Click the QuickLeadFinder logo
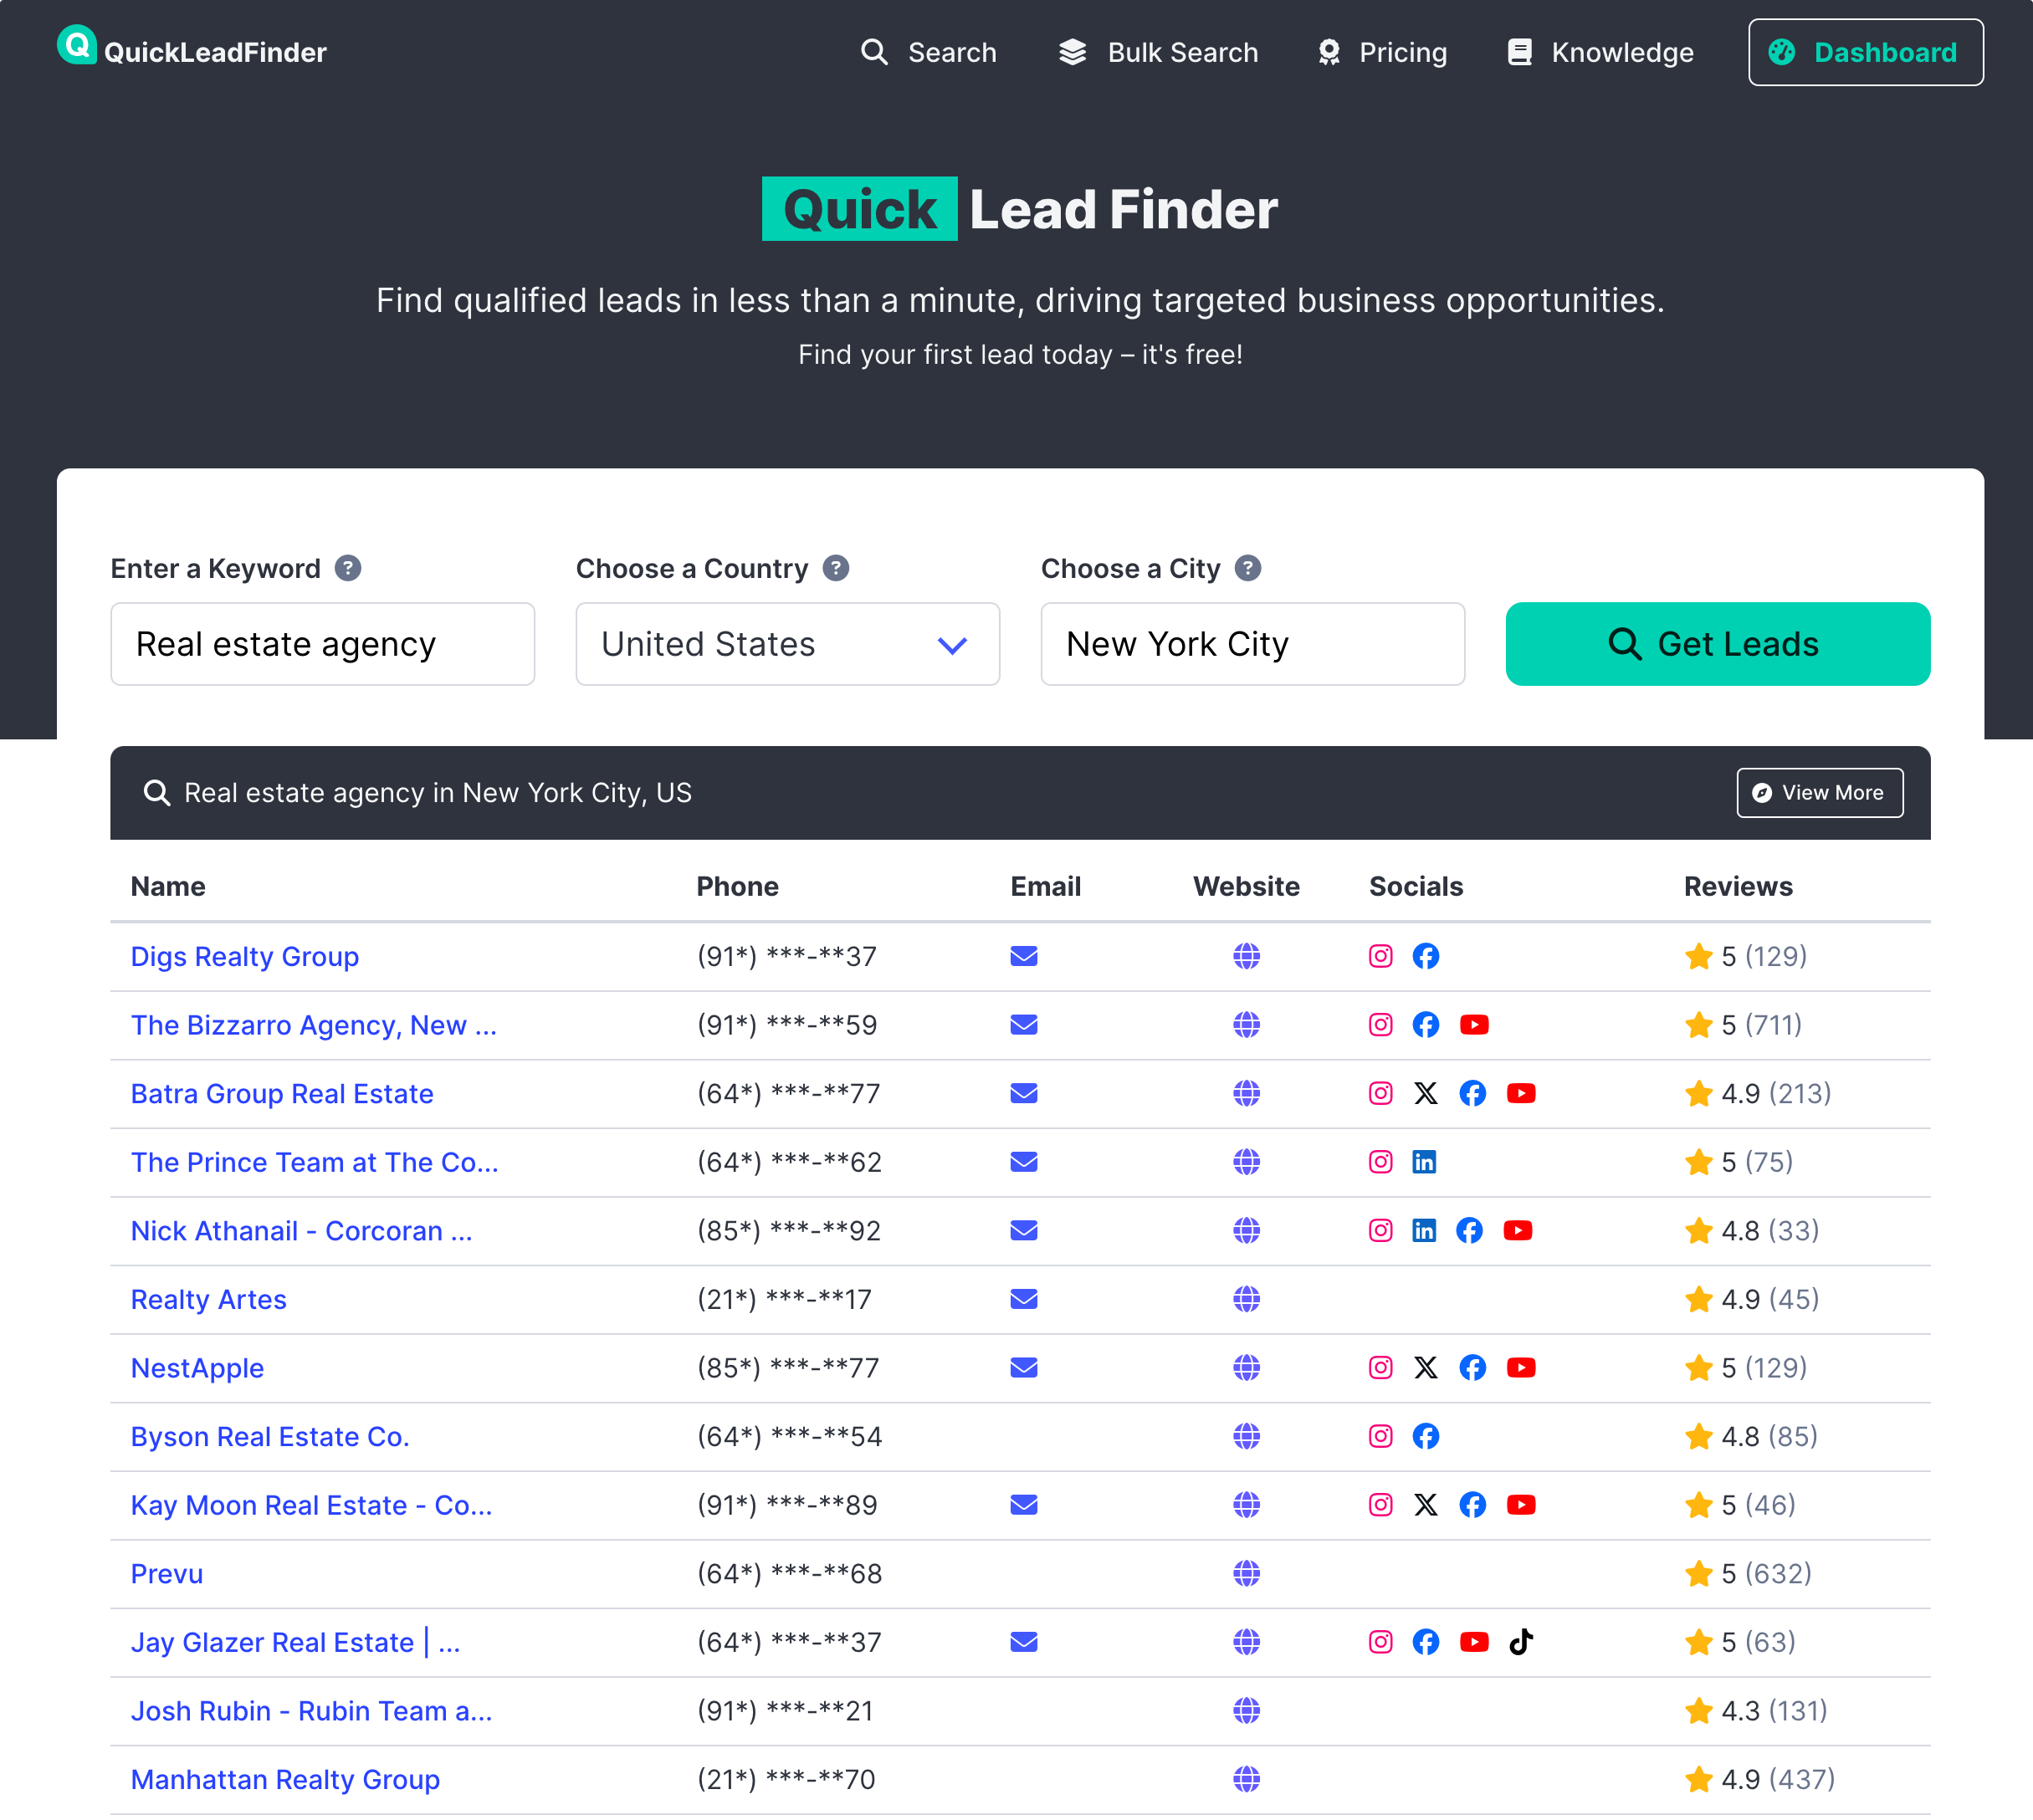The image size is (2033, 1820). 192,50
